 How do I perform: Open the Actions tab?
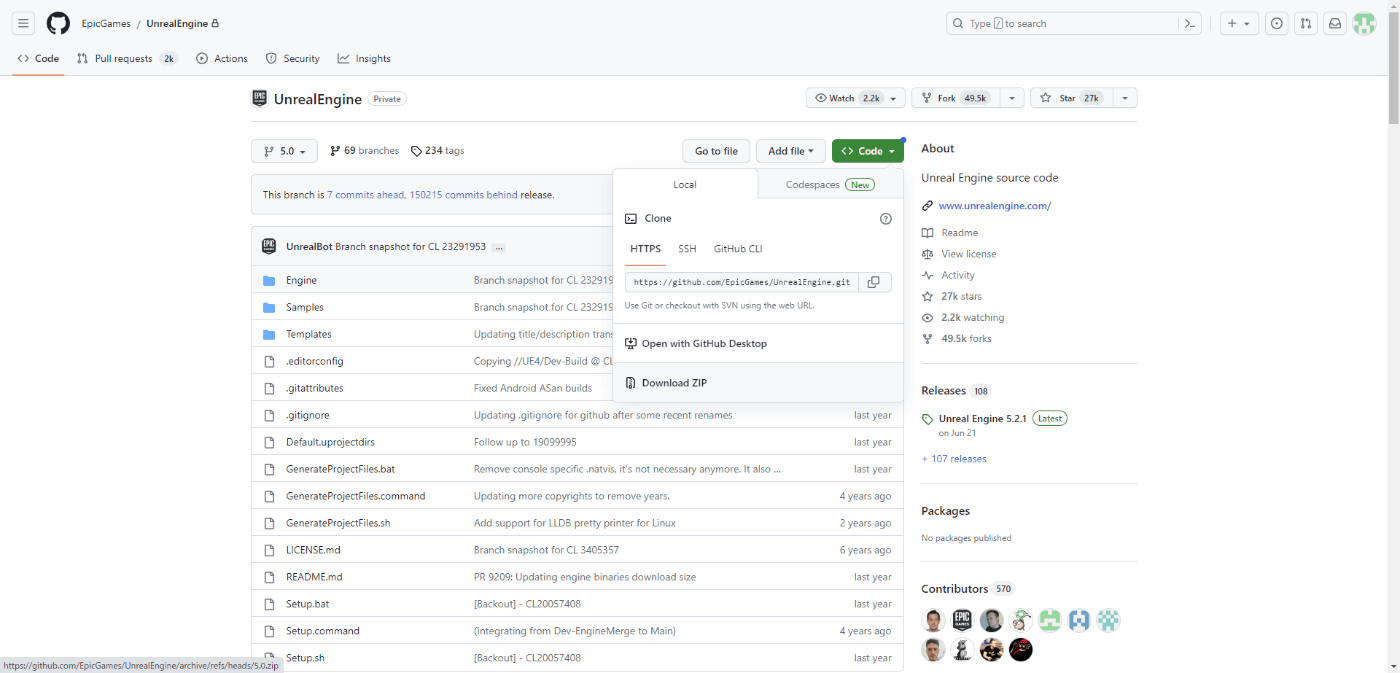pyautogui.click(x=222, y=58)
